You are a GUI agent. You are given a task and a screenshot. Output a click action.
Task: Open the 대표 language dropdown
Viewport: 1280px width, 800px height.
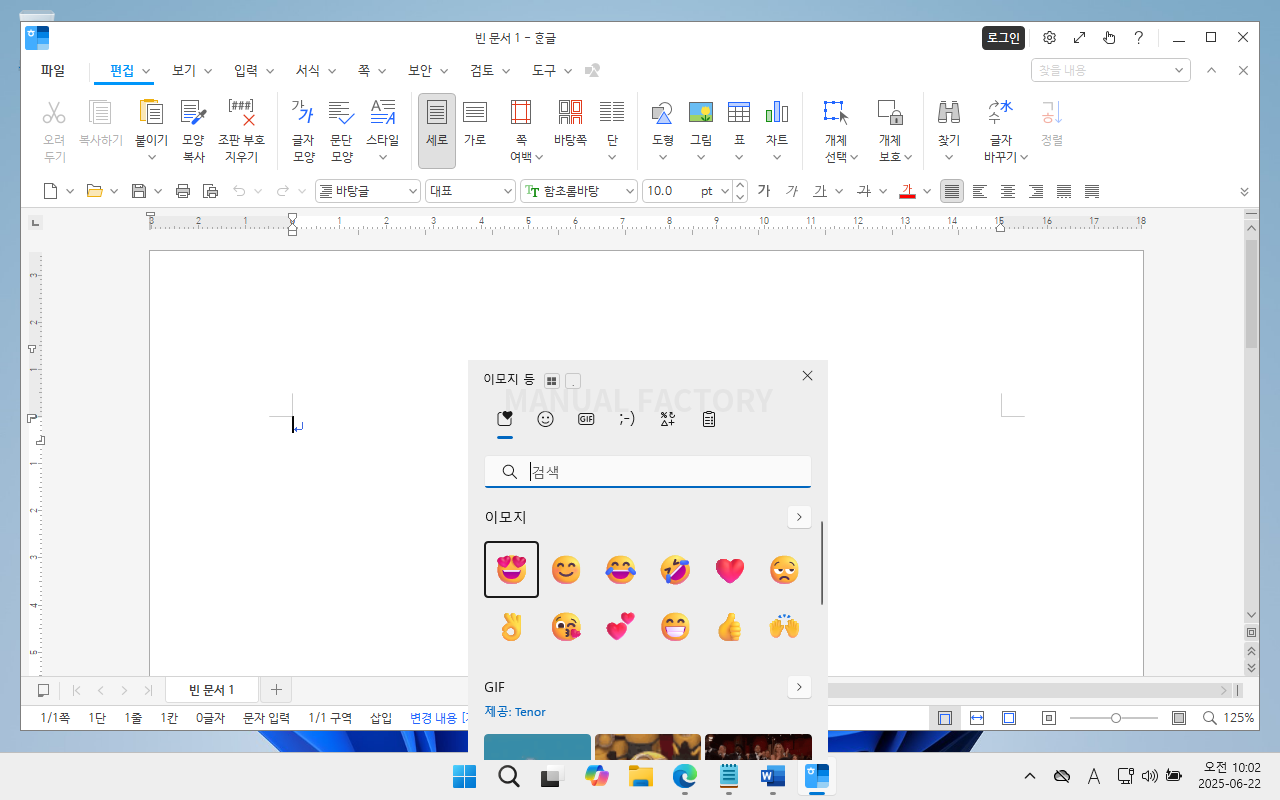coord(470,191)
